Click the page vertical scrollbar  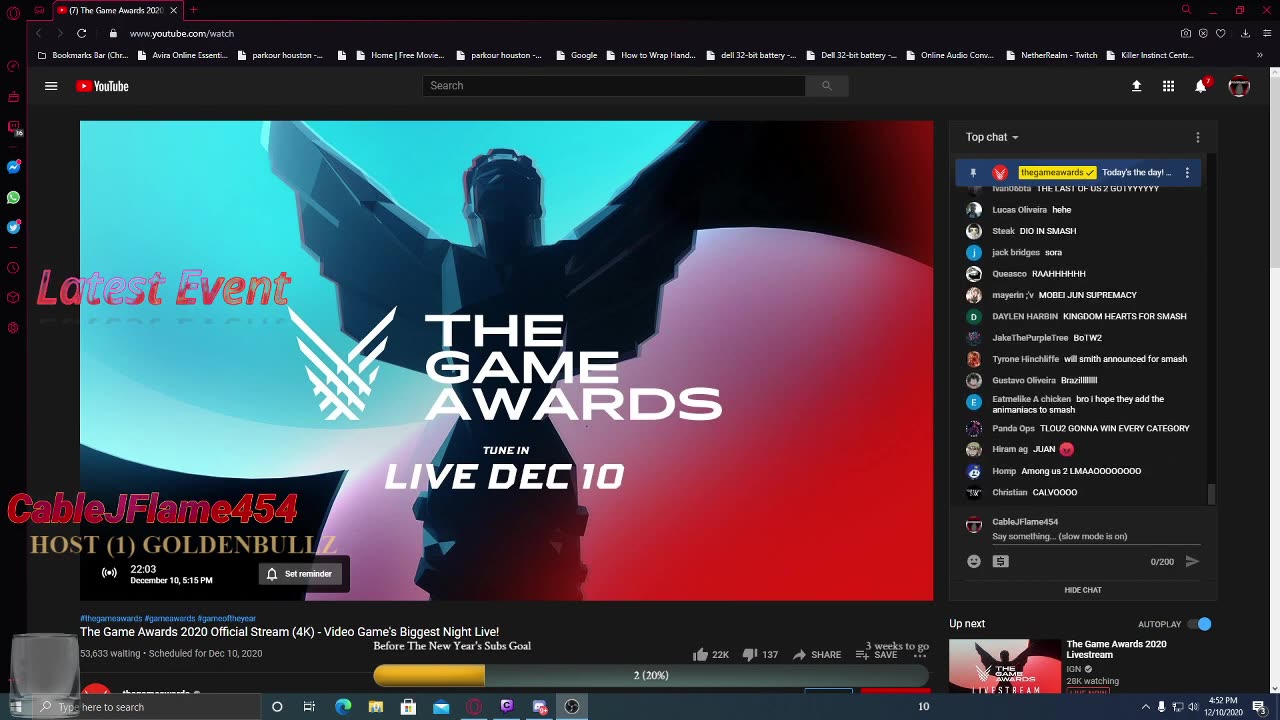tap(1274, 170)
